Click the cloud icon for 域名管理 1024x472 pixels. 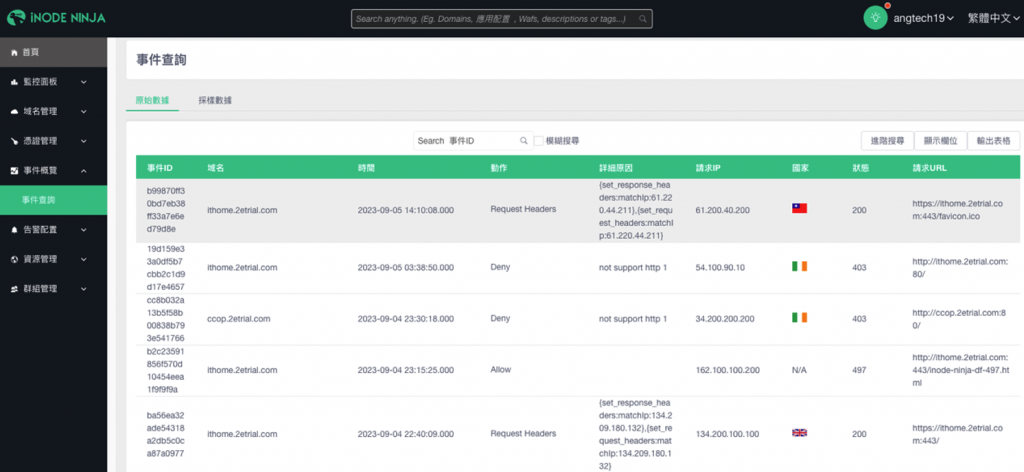pyautogui.click(x=14, y=112)
